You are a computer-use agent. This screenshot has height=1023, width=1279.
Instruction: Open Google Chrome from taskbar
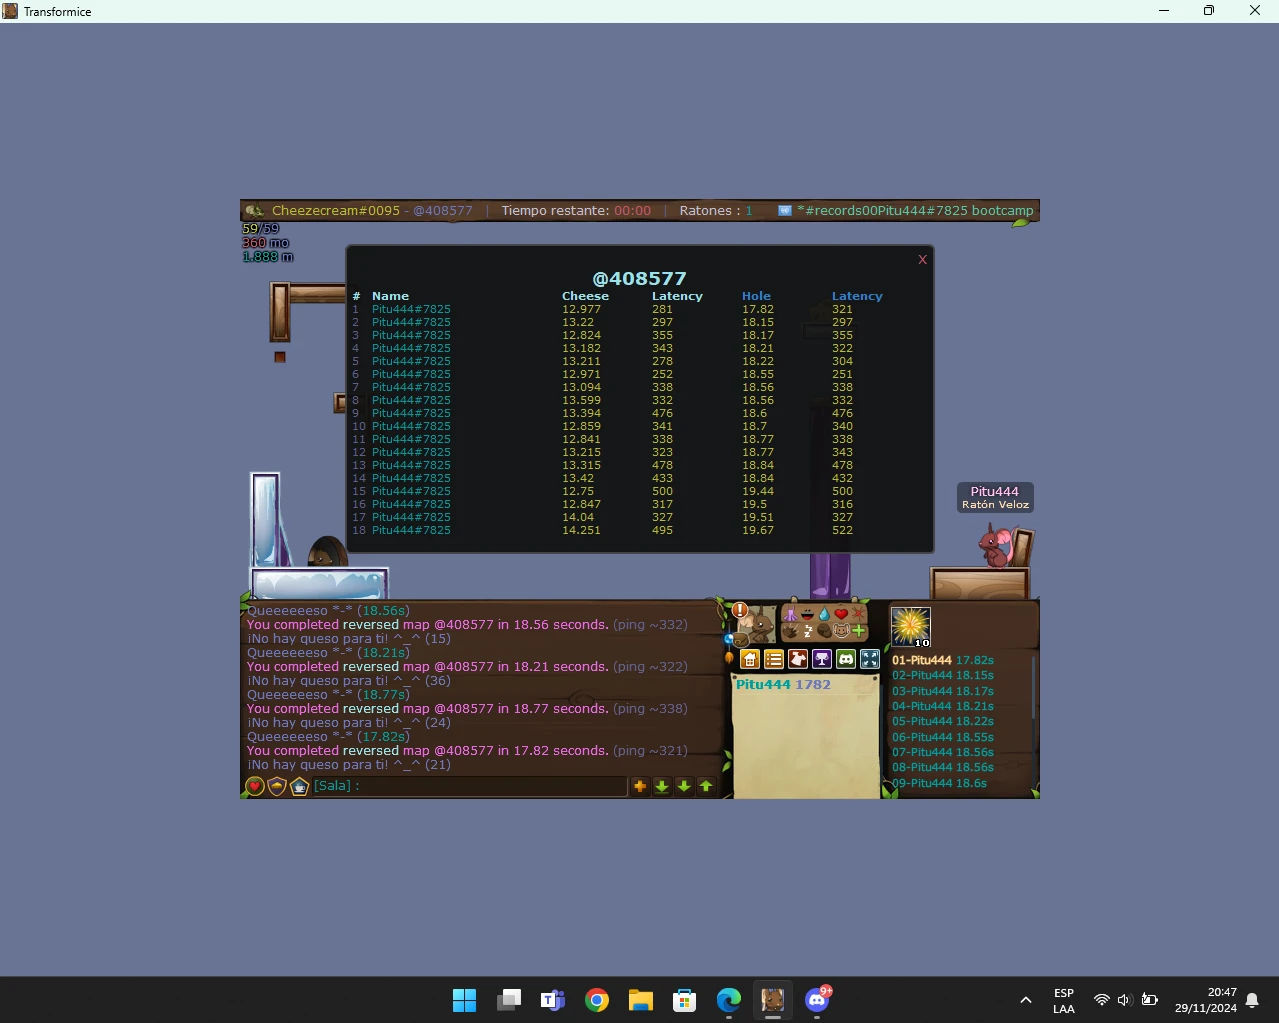point(597,1000)
